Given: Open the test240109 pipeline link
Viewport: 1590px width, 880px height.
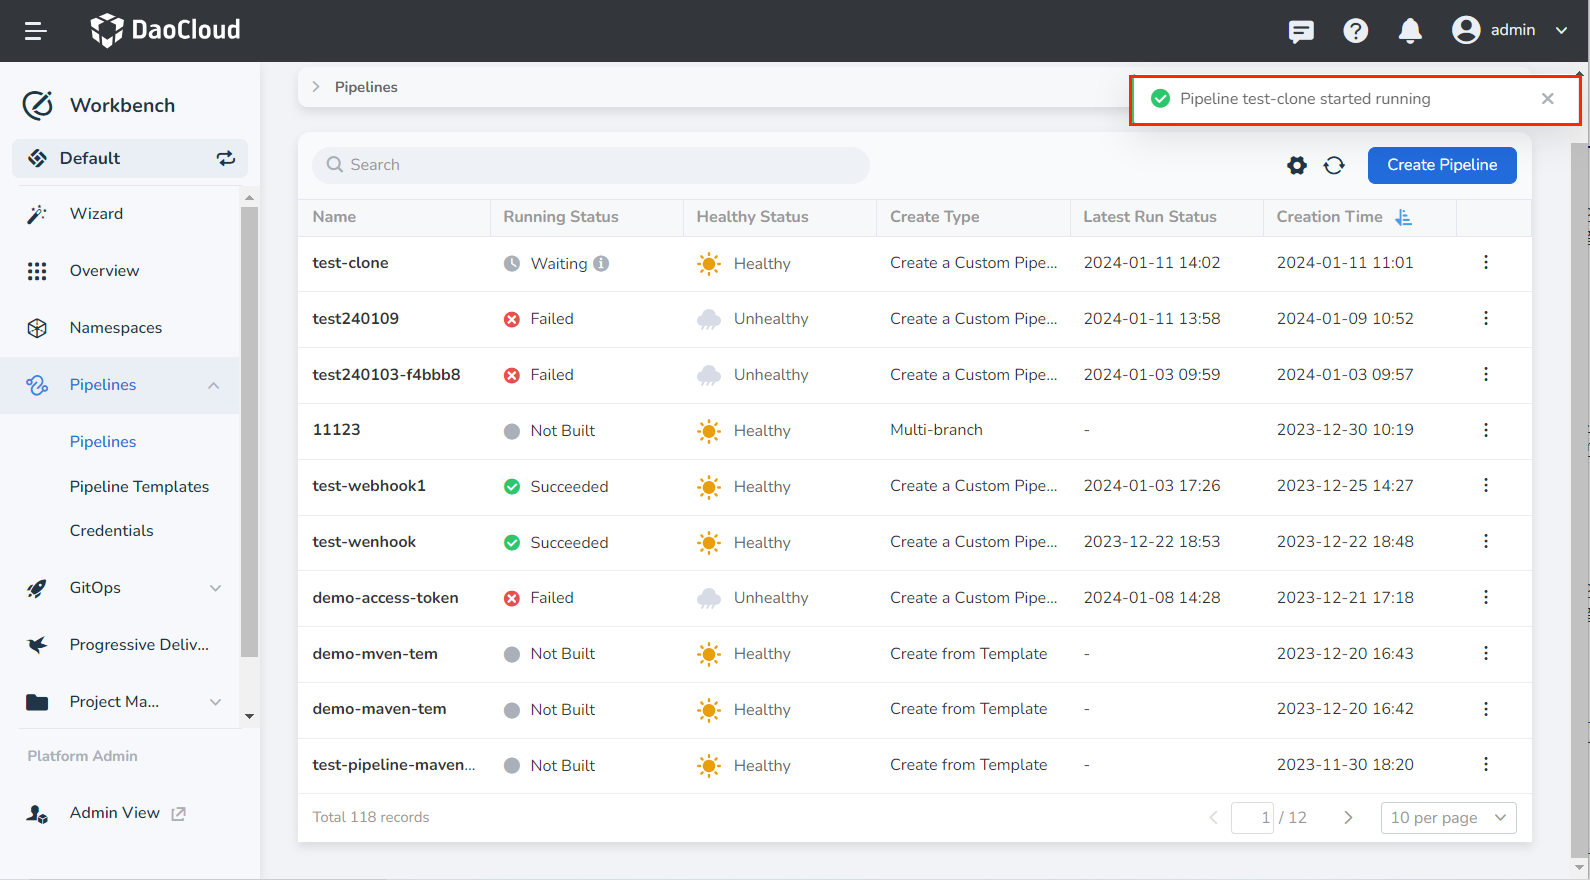Looking at the screenshot, I should pyautogui.click(x=355, y=319).
